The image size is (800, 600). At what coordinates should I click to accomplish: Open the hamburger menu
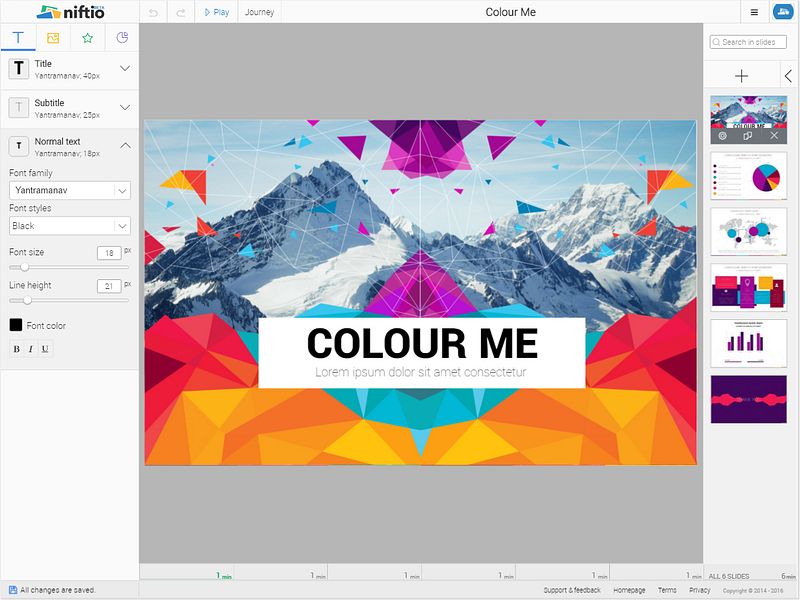(754, 12)
